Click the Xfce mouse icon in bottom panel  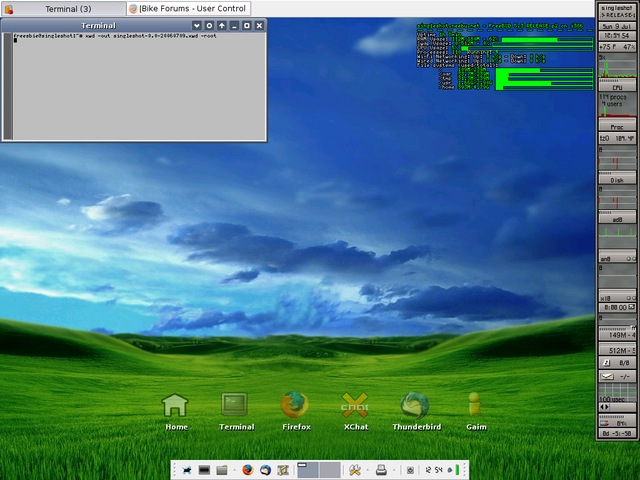pos(187,470)
